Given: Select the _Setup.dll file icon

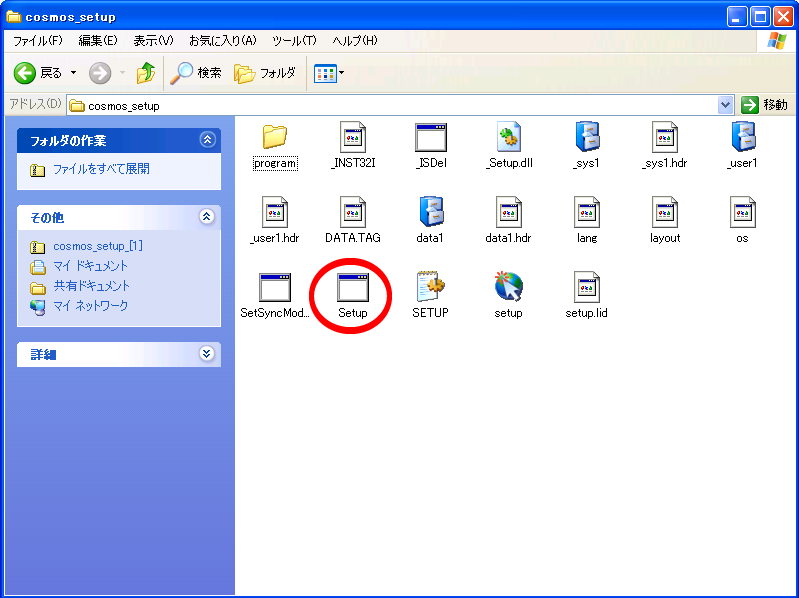Looking at the screenshot, I should pos(509,137).
